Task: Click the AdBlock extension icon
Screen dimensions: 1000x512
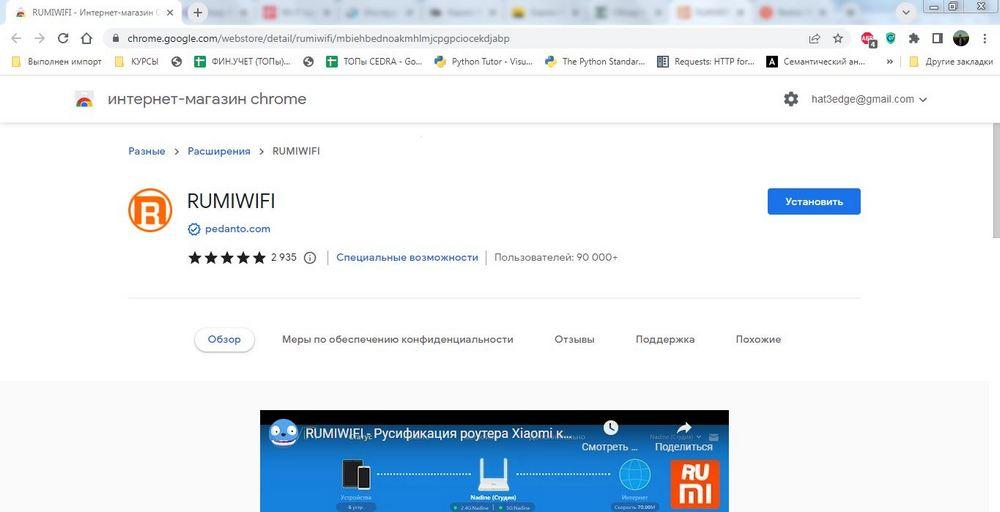Action: (x=867, y=39)
